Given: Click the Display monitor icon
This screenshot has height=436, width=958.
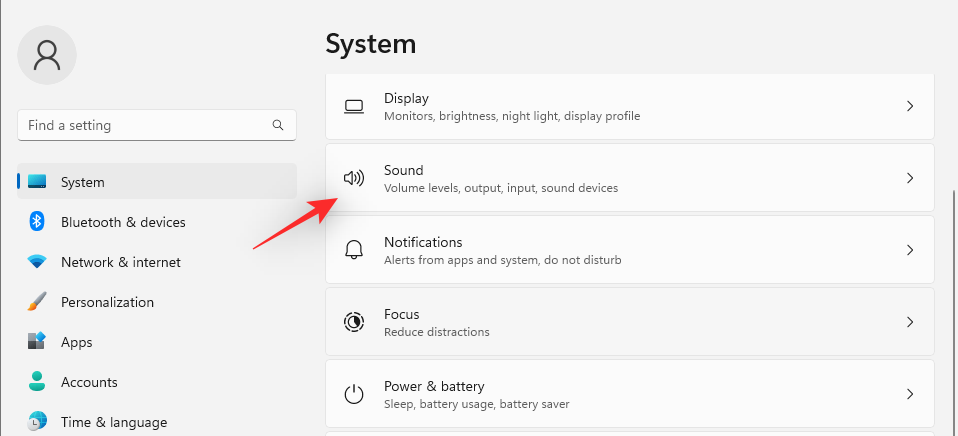Looking at the screenshot, I should click(x=353, y=106).
